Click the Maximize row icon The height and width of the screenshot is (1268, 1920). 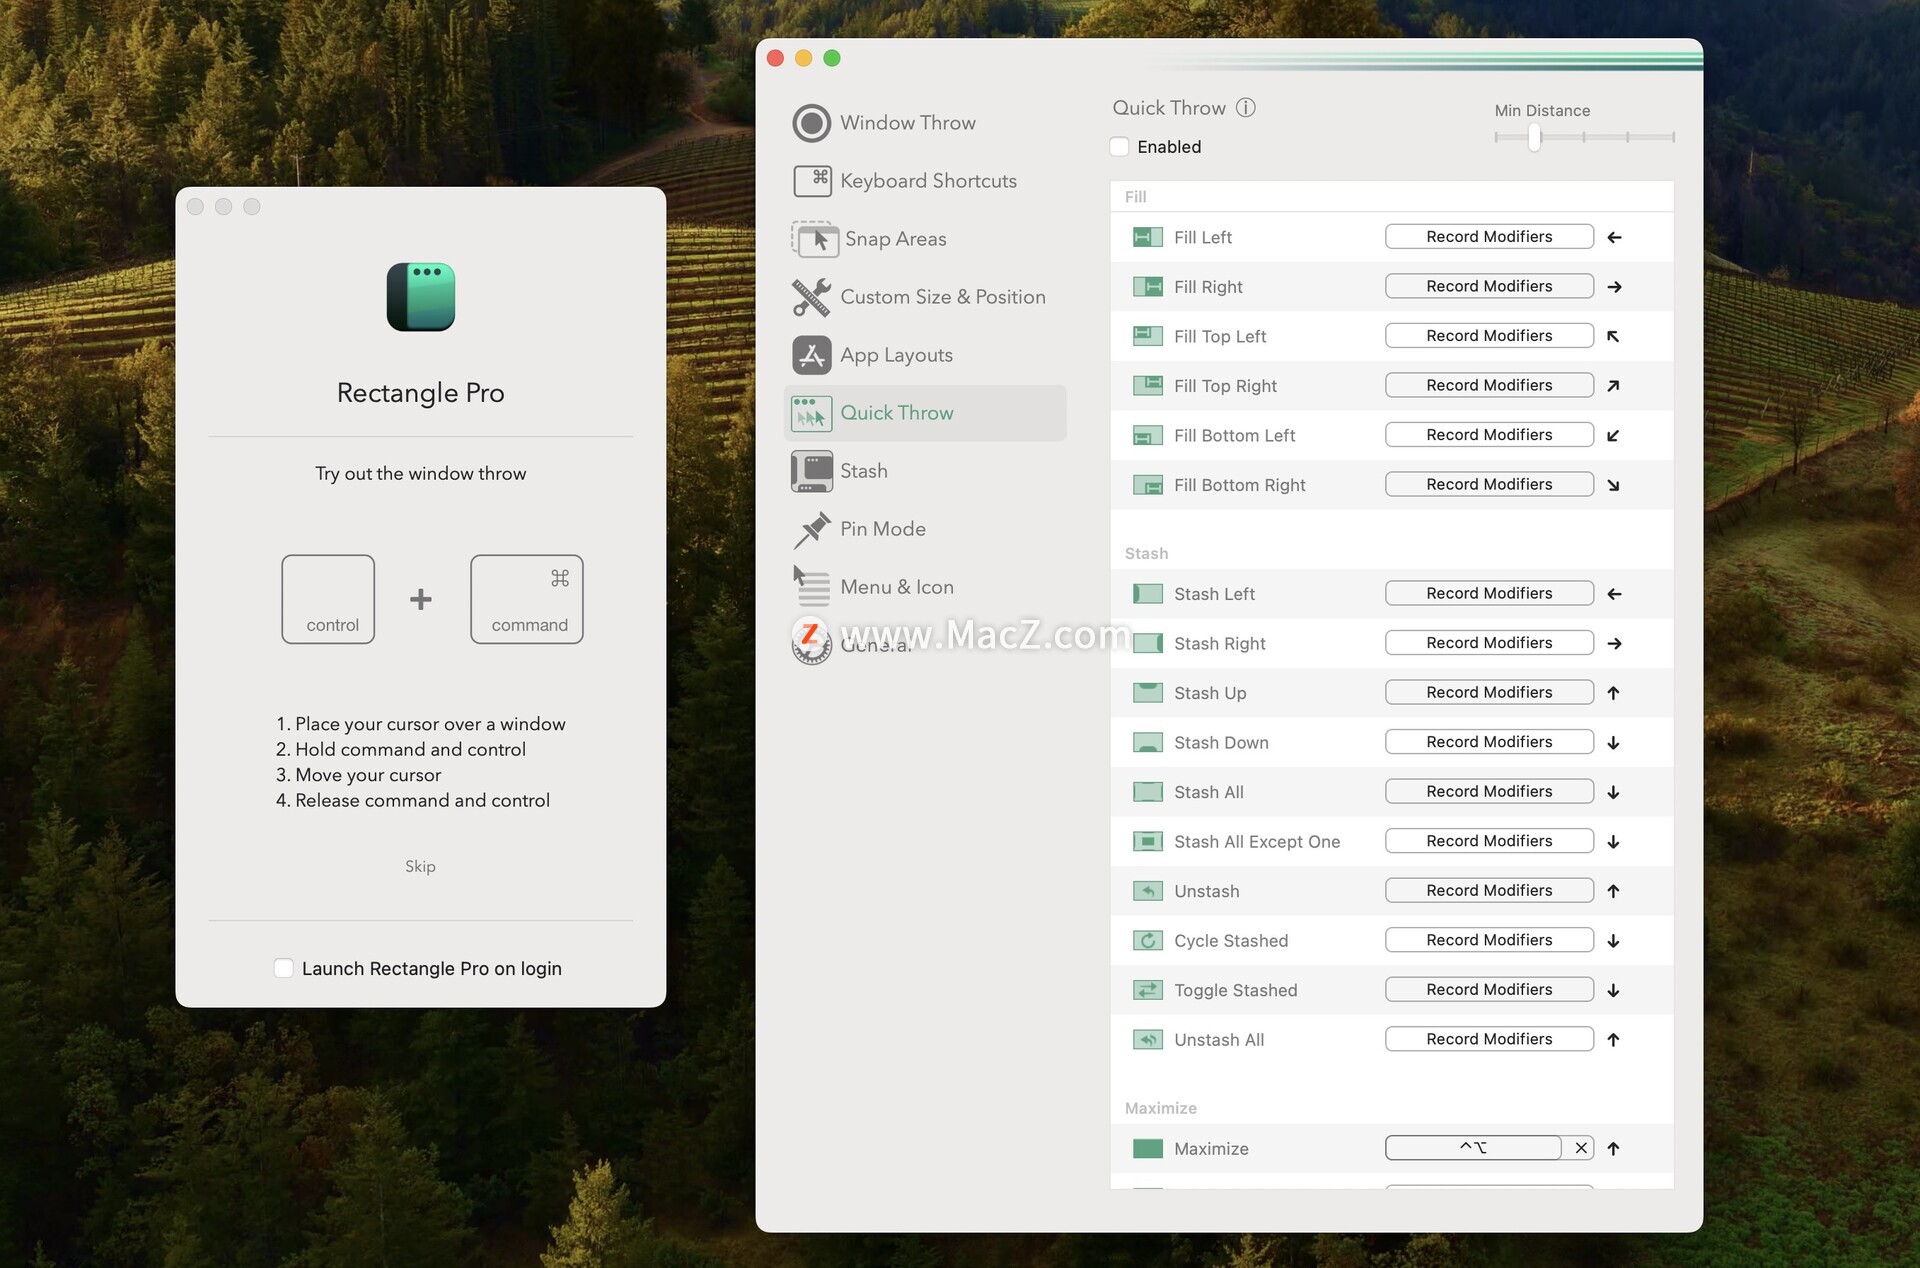click(x=1147, y=1149)
